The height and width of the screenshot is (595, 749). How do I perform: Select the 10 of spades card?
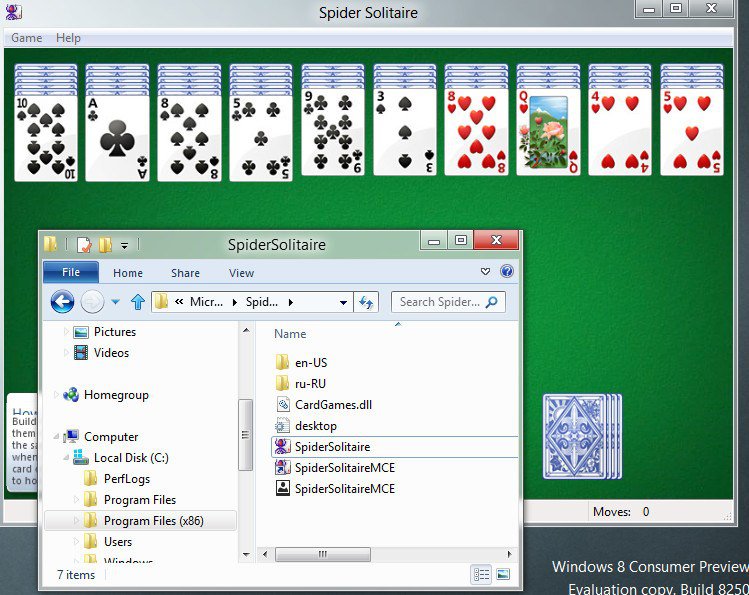click(x=46, y=138)
